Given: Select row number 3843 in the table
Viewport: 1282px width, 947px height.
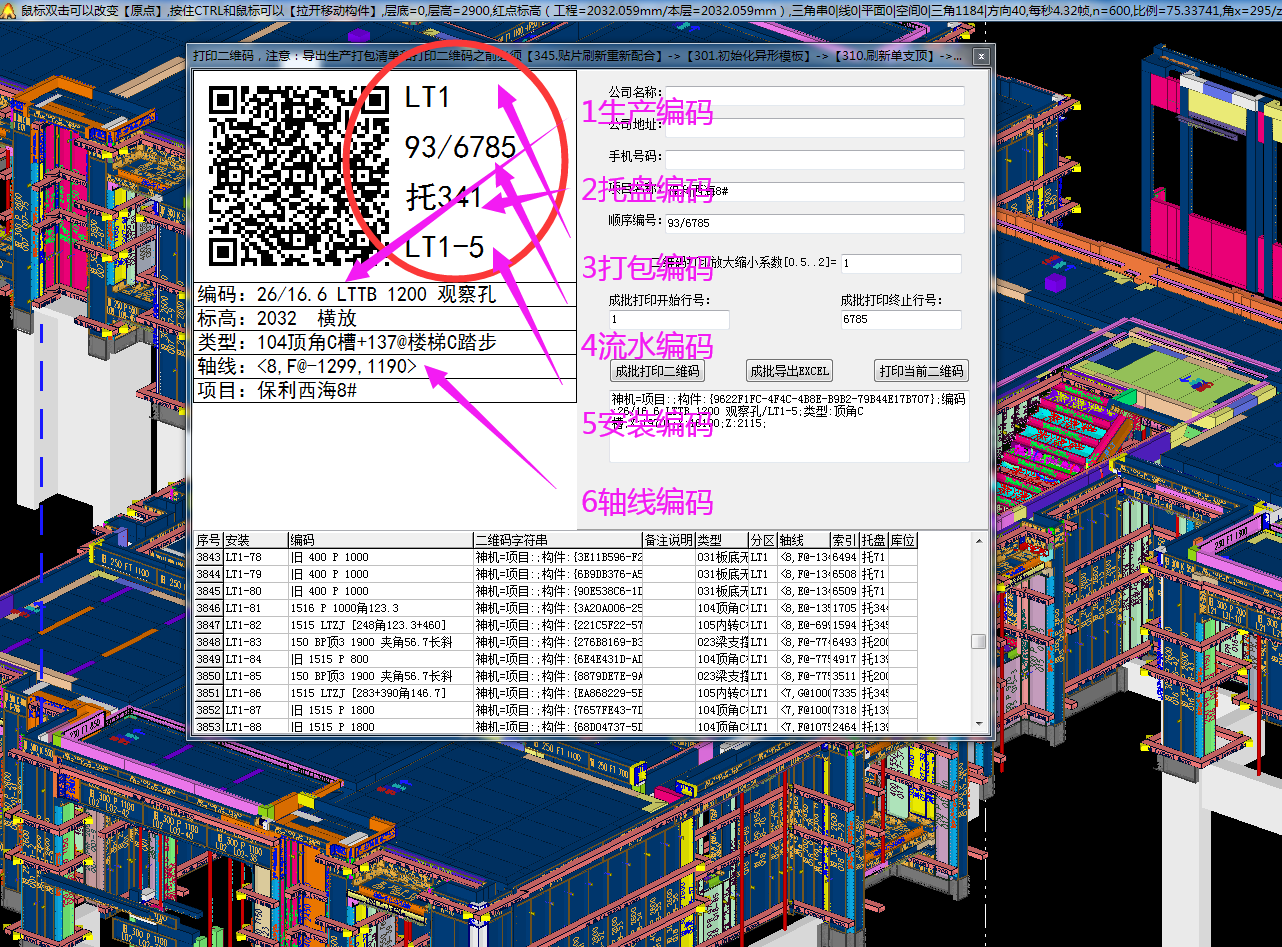Looking at the screenshot, I should point(207,557).
